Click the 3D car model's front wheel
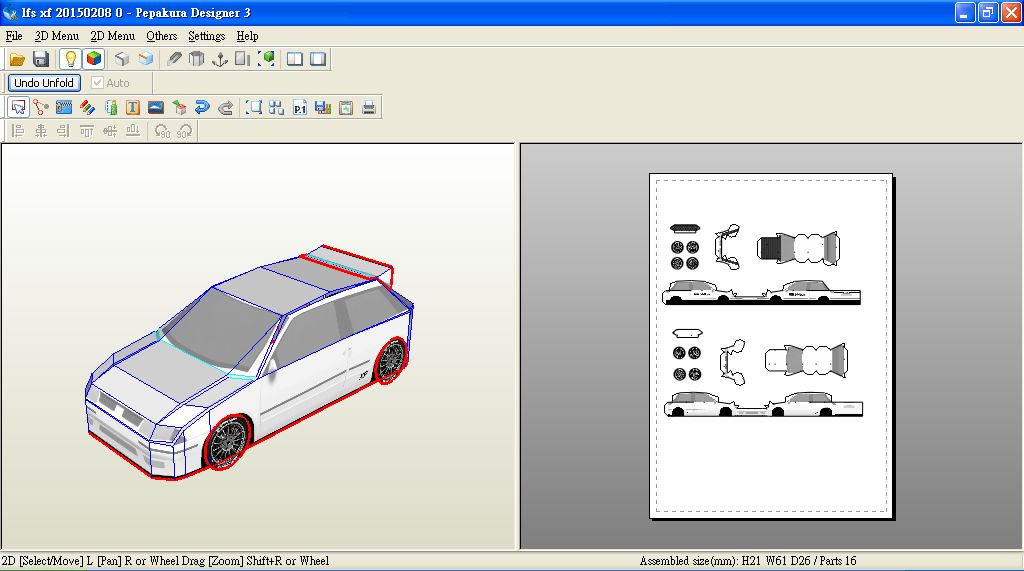The image size is (1024, 571). [x=227, y=442]
